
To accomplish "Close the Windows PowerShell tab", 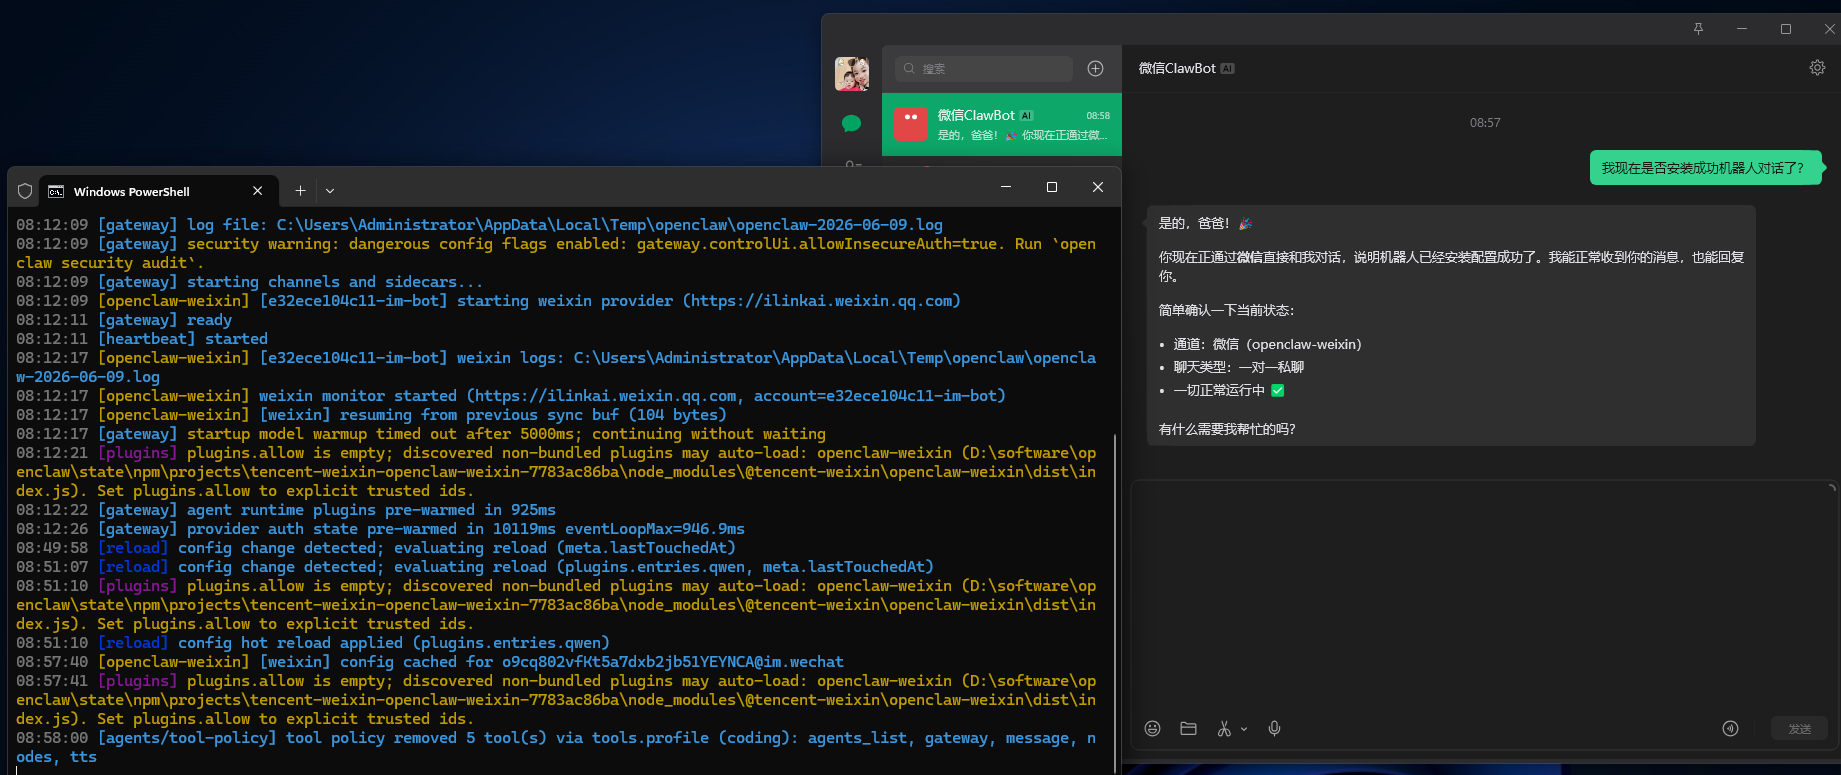I will click(258, 190).
